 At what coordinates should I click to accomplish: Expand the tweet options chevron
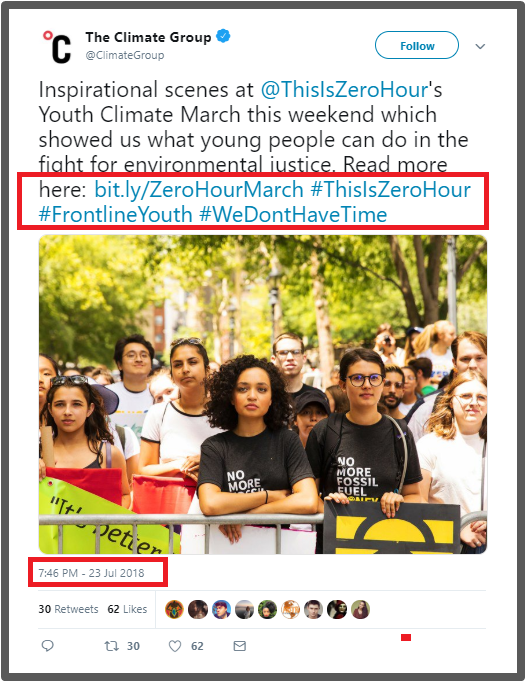(x=480, y=46)
